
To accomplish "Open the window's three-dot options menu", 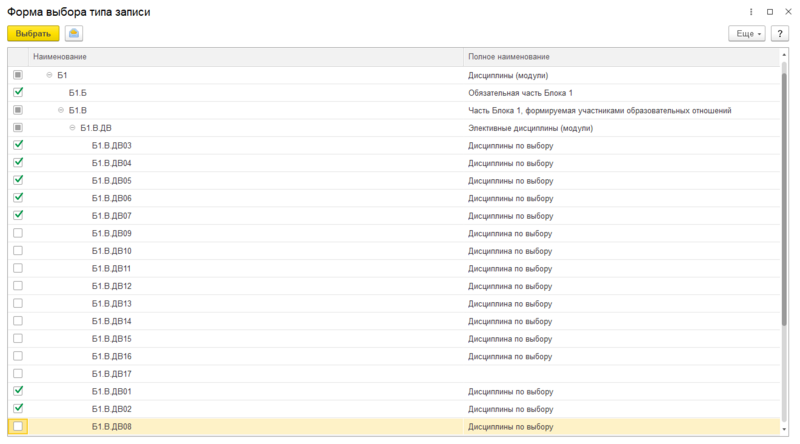I will tap(735, 10).
